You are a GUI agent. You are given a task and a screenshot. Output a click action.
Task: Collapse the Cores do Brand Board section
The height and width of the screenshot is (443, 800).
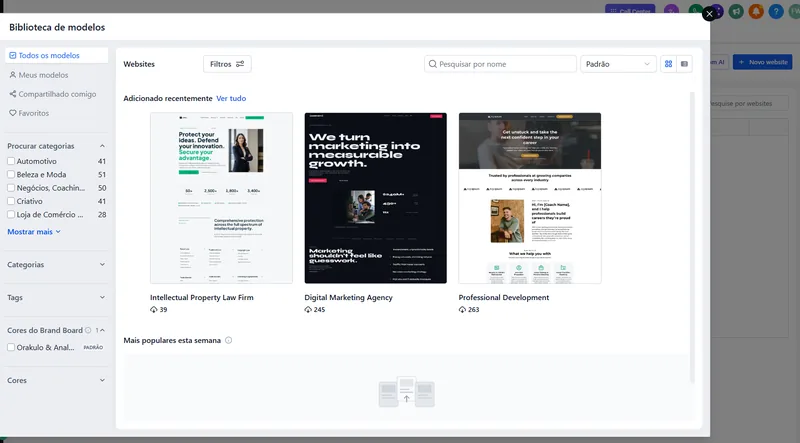pyautogui.click(x=103, y=330)
